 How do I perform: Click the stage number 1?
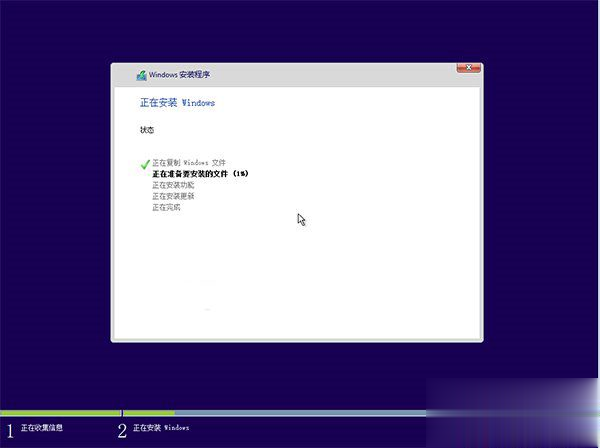(10, 431)
